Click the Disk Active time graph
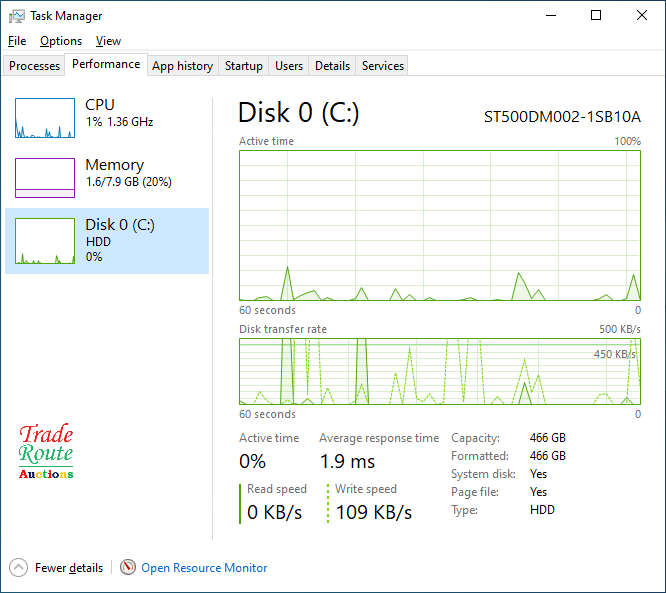This screenshot has height=593, width=666. point(440,225)
